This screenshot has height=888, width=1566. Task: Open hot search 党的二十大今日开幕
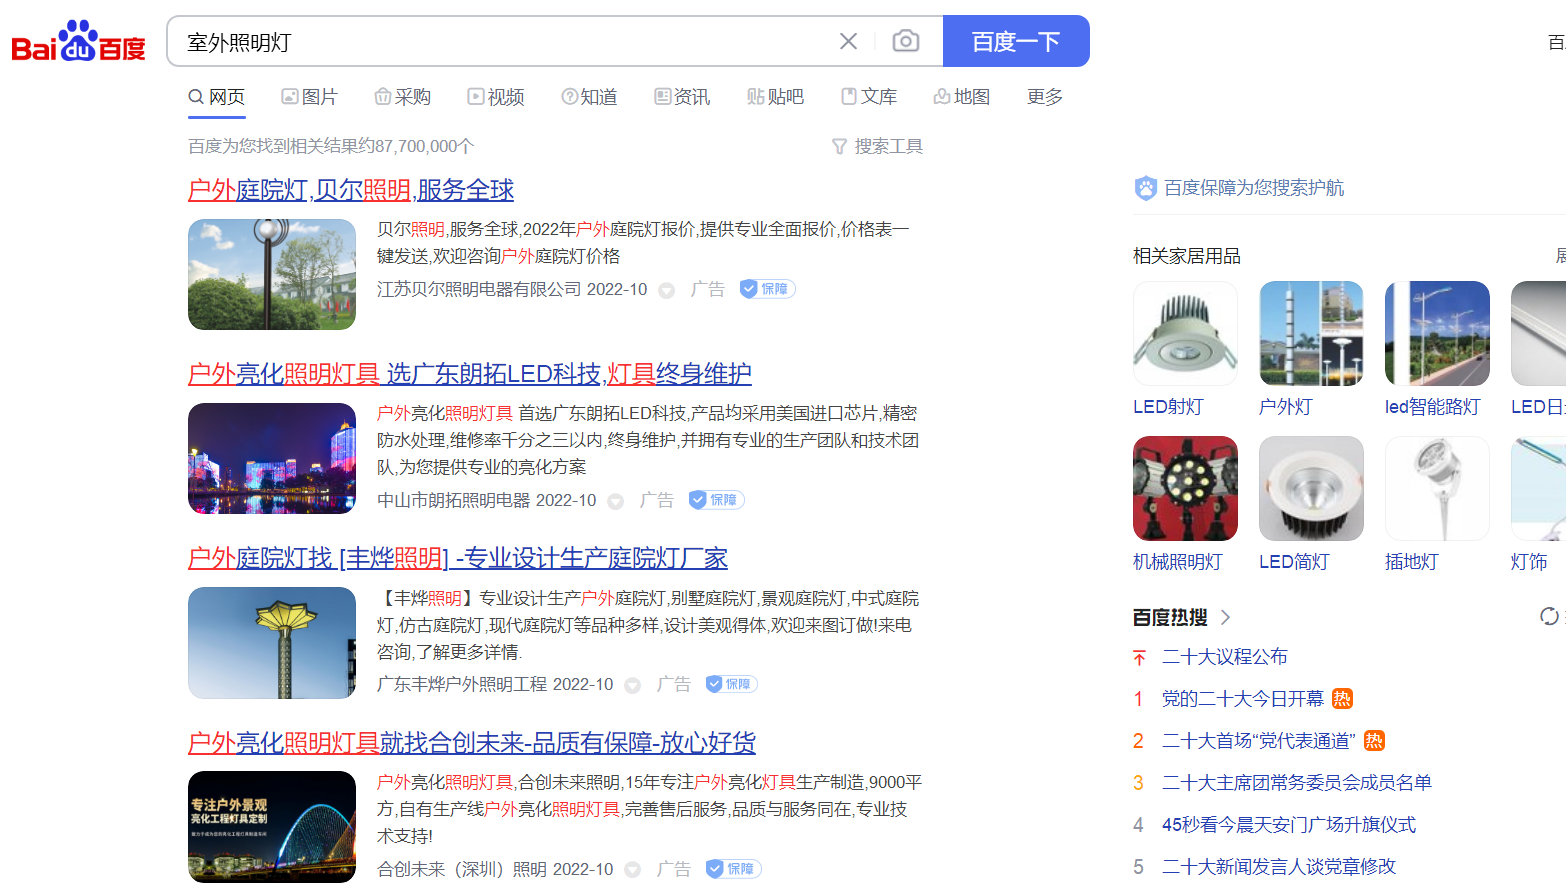tap(1242, 699)
